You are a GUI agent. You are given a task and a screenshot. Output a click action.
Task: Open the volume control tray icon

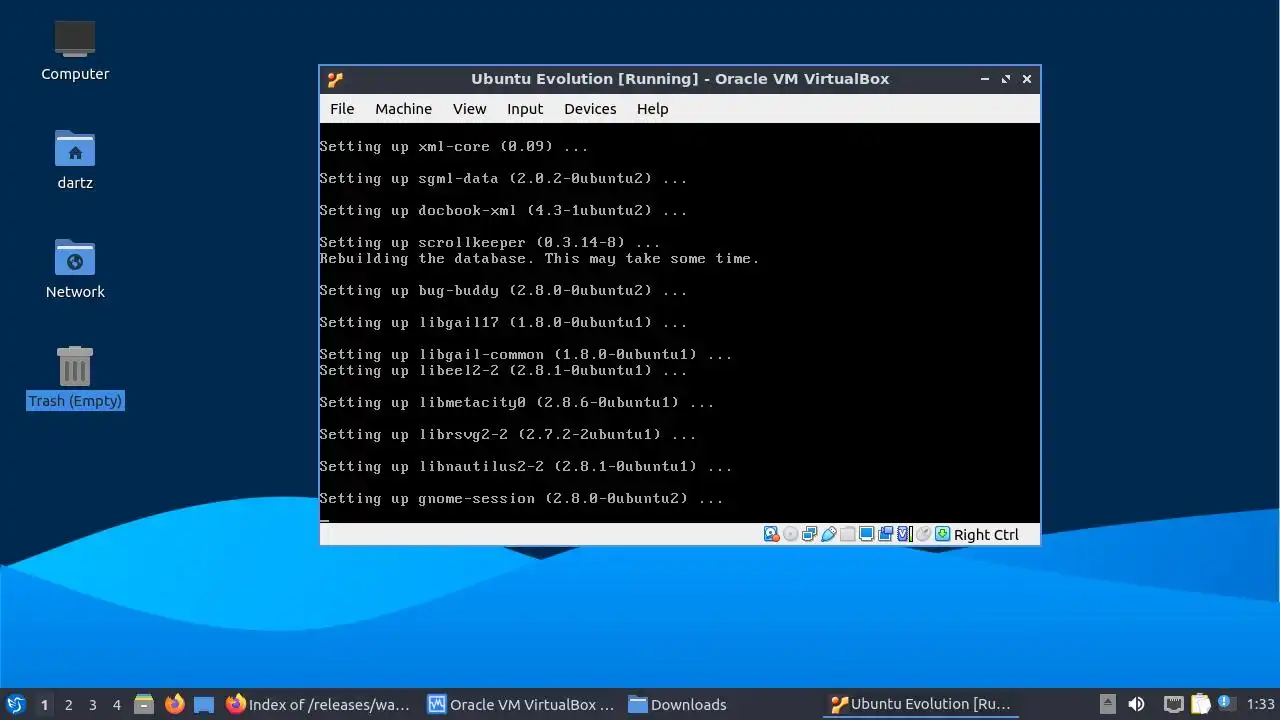(x=1136, y=704)
